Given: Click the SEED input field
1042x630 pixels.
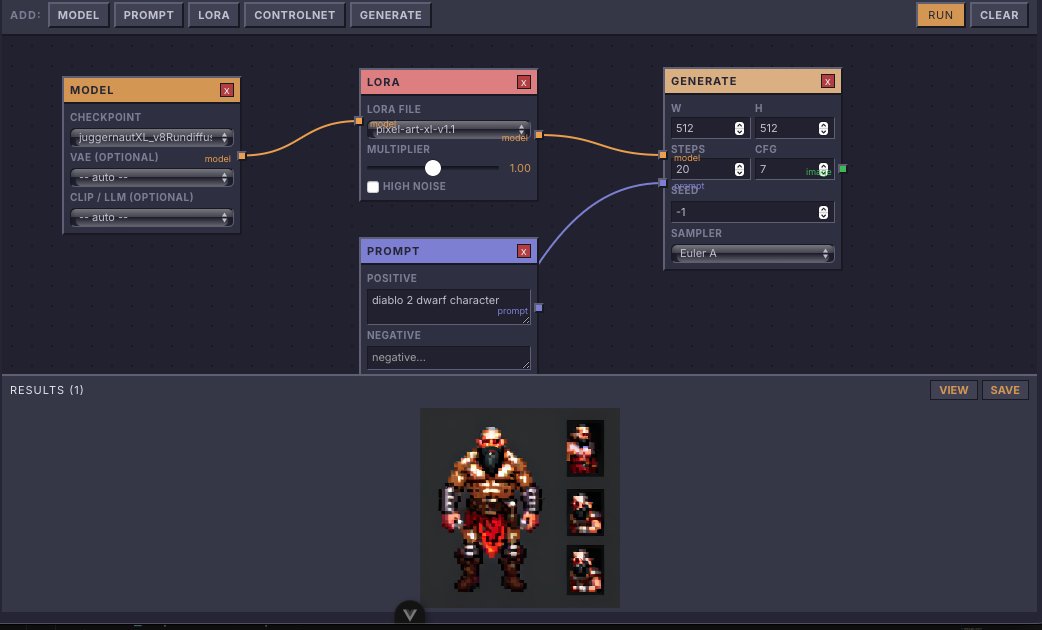Looking at the screenshot, I should pos(752,212).
